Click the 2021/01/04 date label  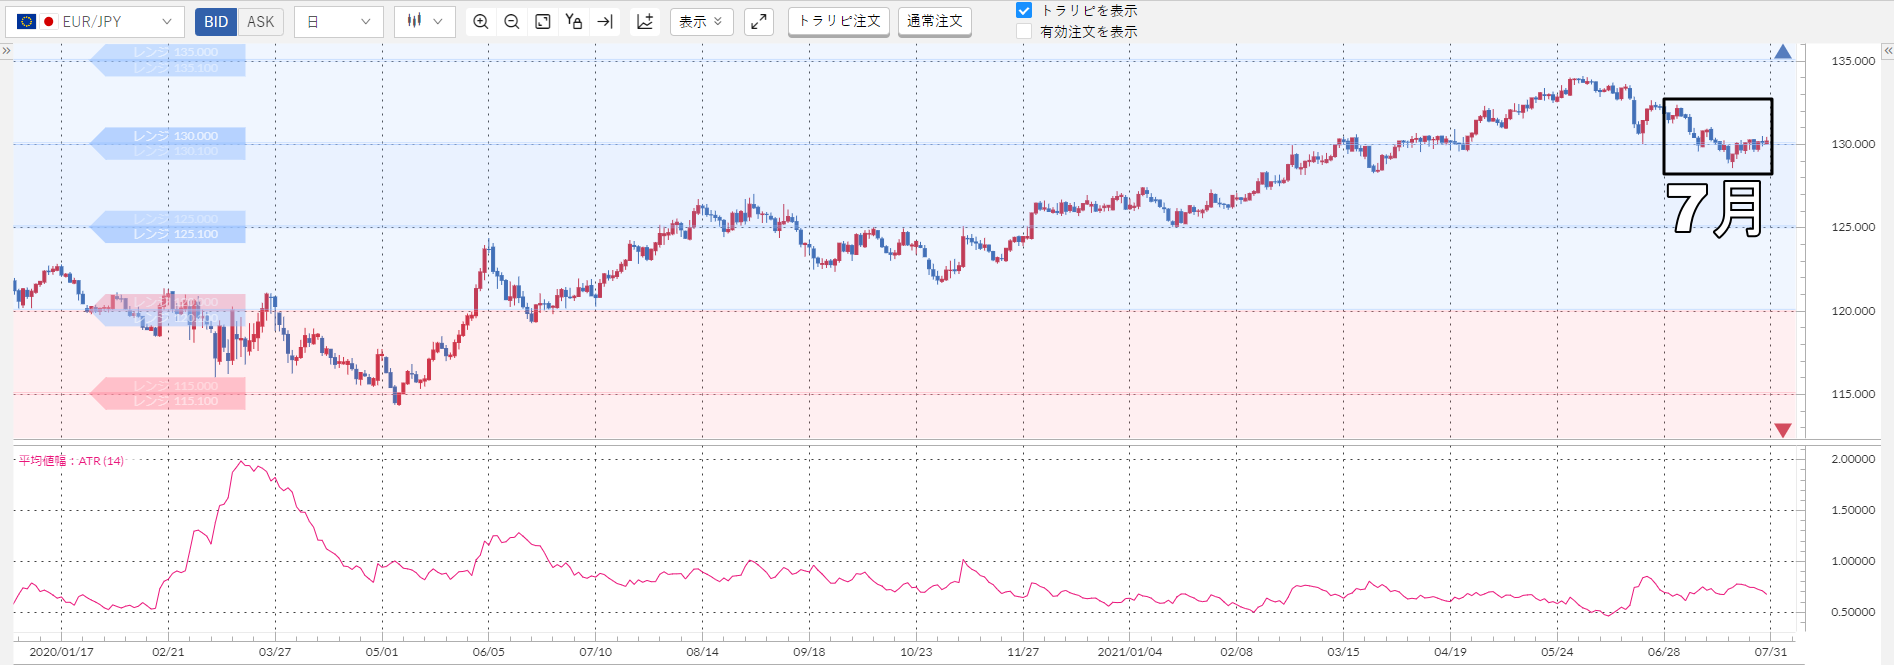click(1130, 652)
